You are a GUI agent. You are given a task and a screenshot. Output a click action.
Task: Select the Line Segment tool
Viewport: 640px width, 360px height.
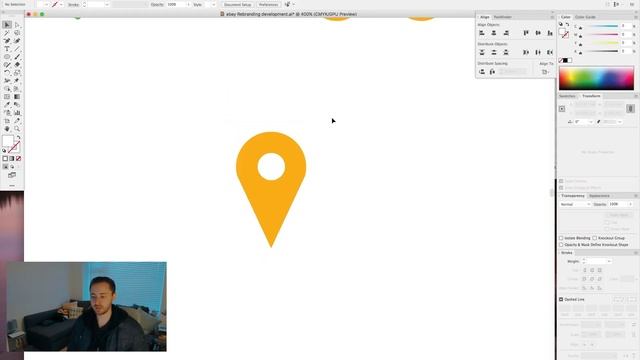(x=17, y=49)
